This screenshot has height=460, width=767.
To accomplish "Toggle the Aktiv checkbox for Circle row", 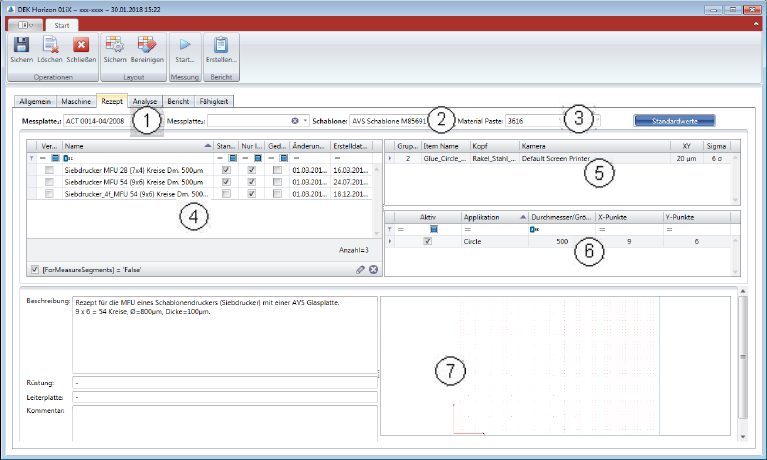I will coord(428,242).
